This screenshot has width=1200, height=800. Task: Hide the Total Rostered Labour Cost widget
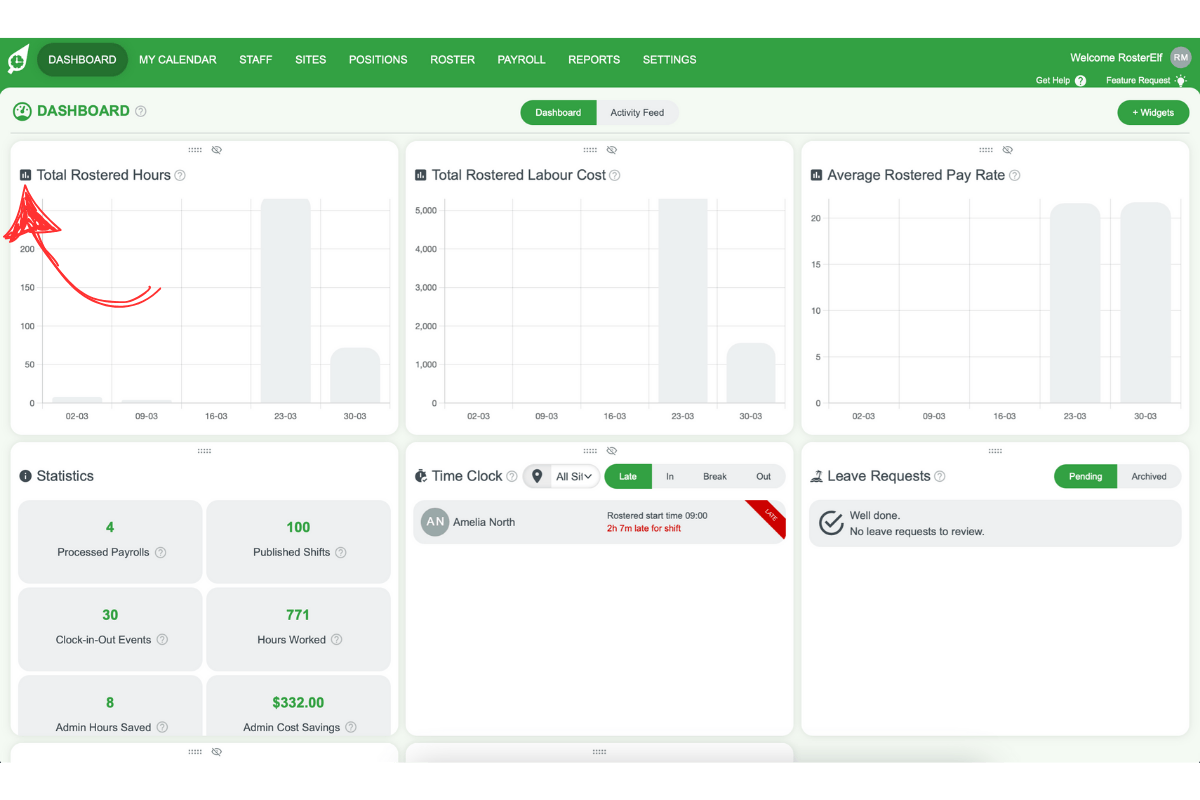[x=612, y=150]
